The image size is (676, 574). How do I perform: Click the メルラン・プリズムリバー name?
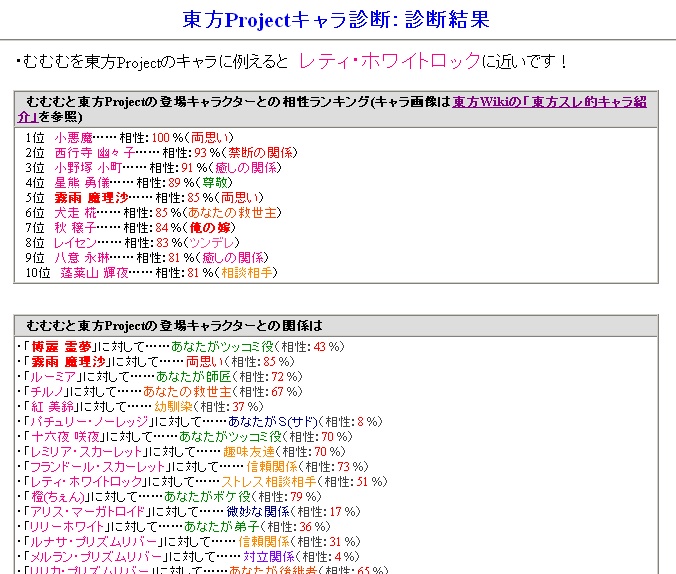(x=96, y=557)
